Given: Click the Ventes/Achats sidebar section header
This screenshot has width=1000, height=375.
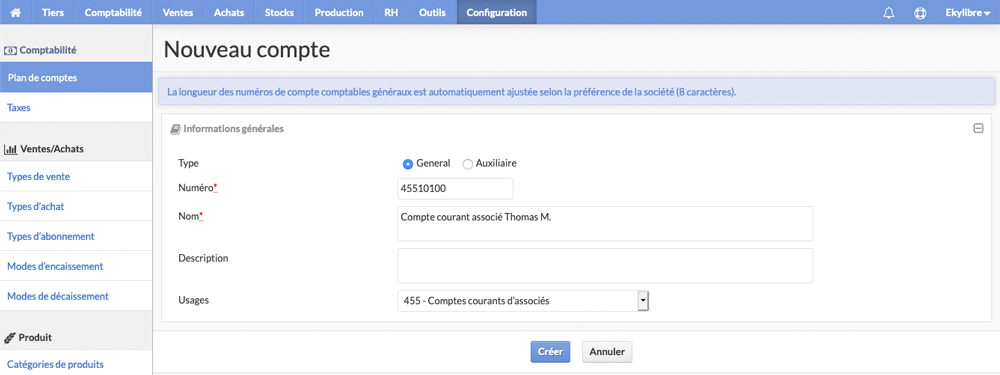Looking at the screenshot, I should coord(45,149).
